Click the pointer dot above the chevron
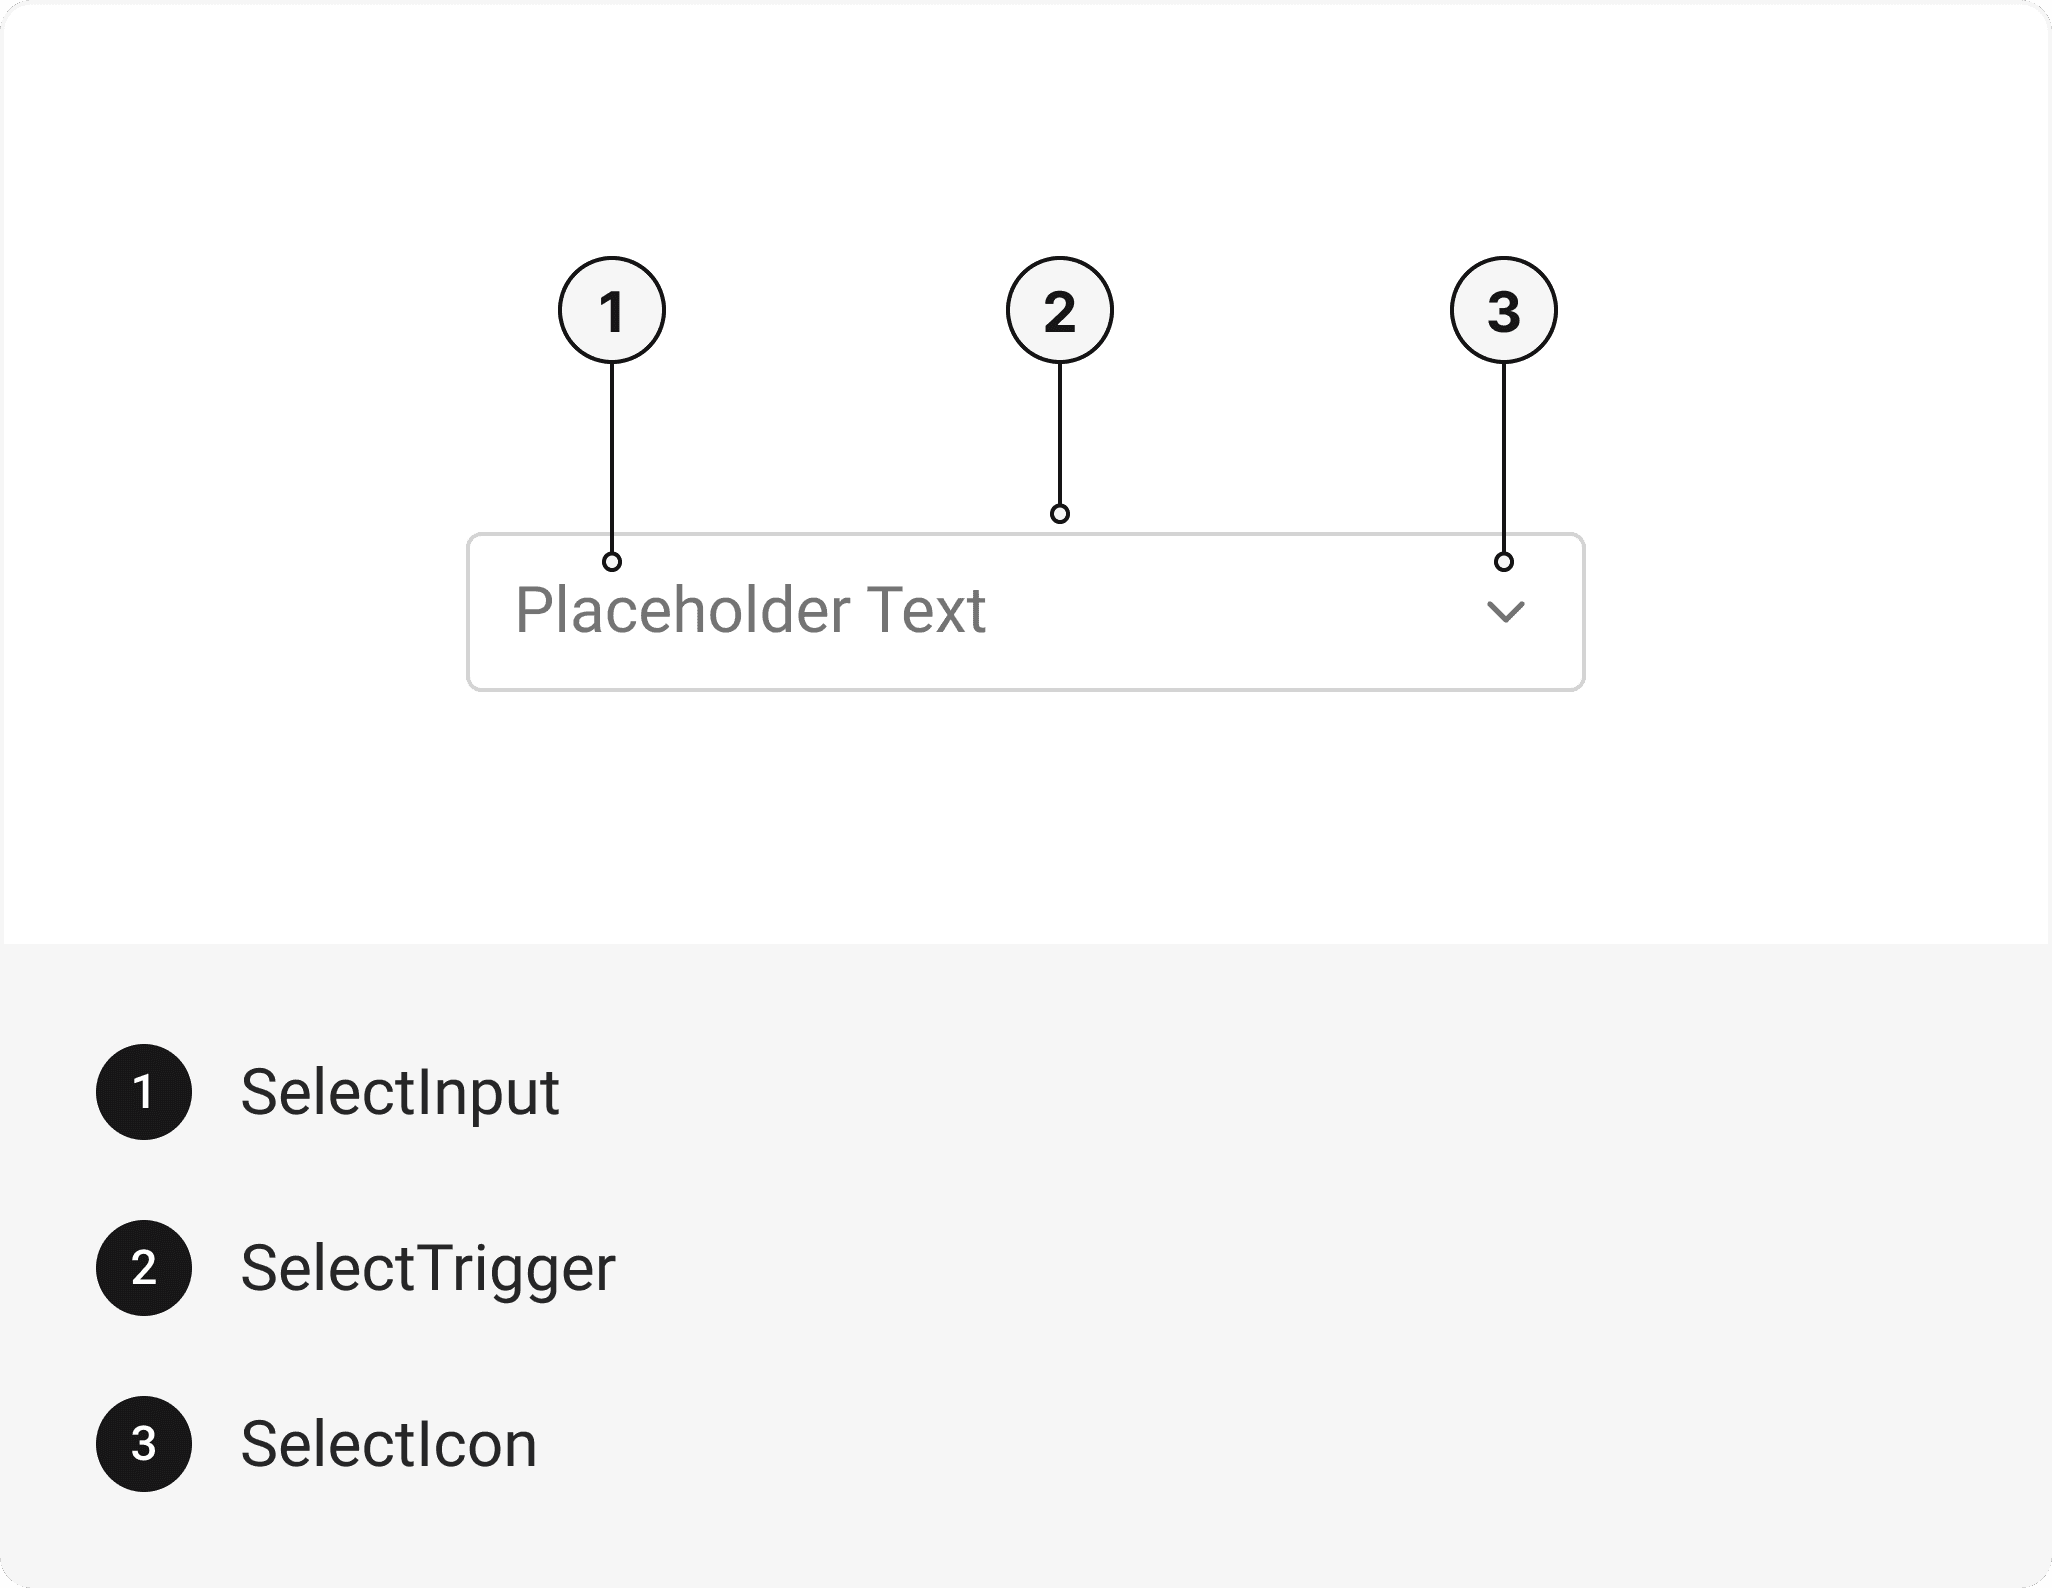 1504,562
